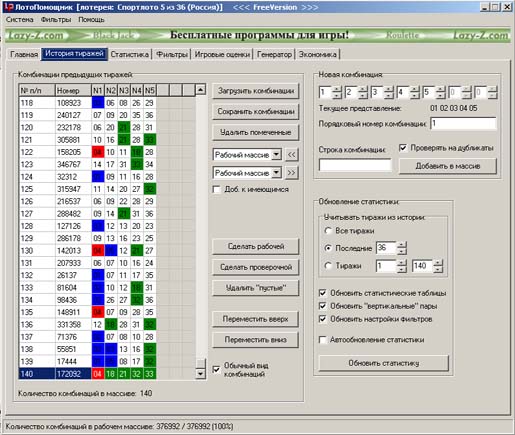
Task: Click the 'Строка комбинации' input field
Action: (355, 165)
